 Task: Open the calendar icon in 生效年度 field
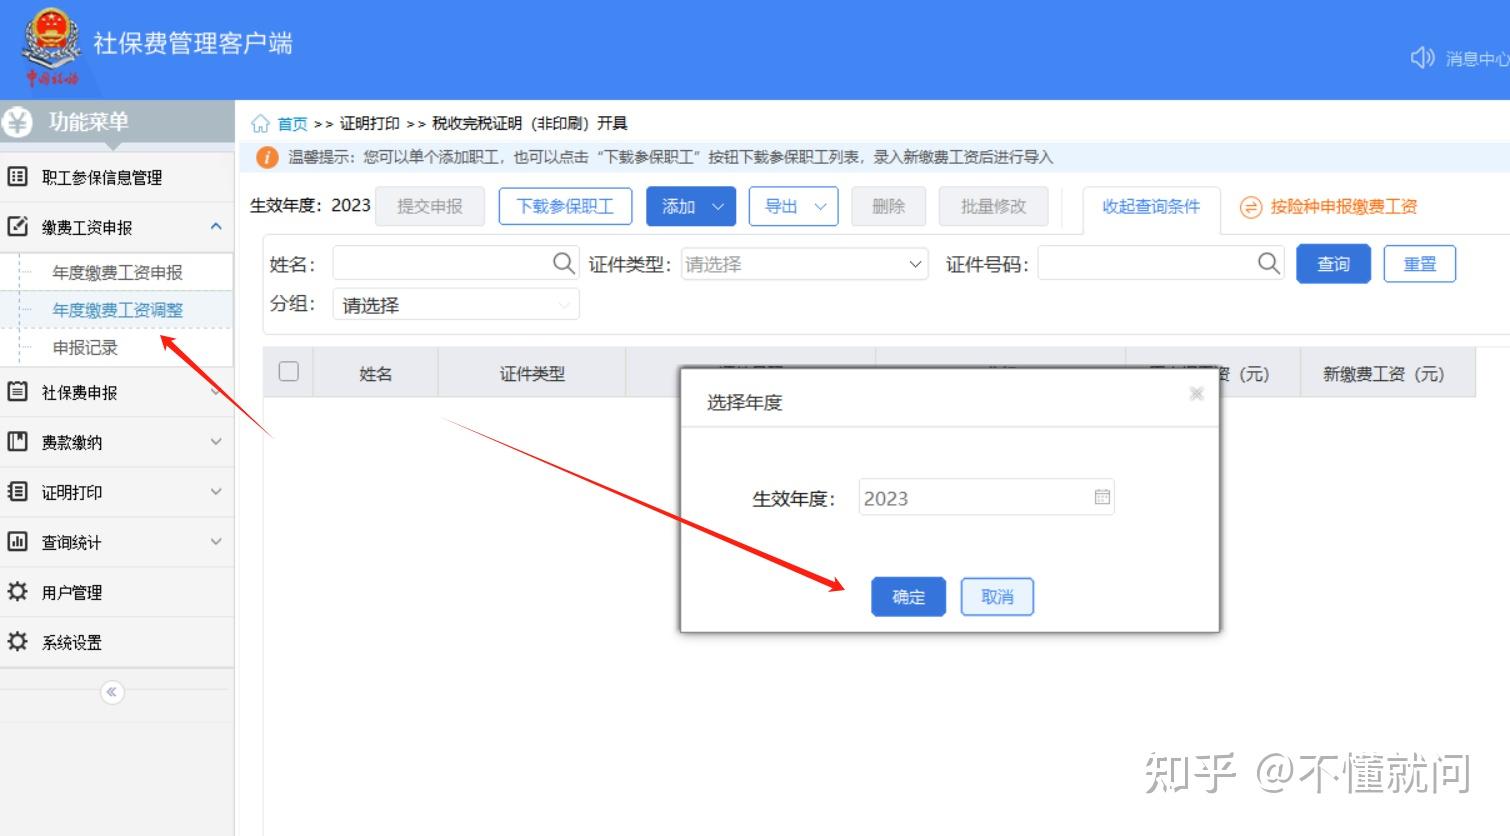1102,497
